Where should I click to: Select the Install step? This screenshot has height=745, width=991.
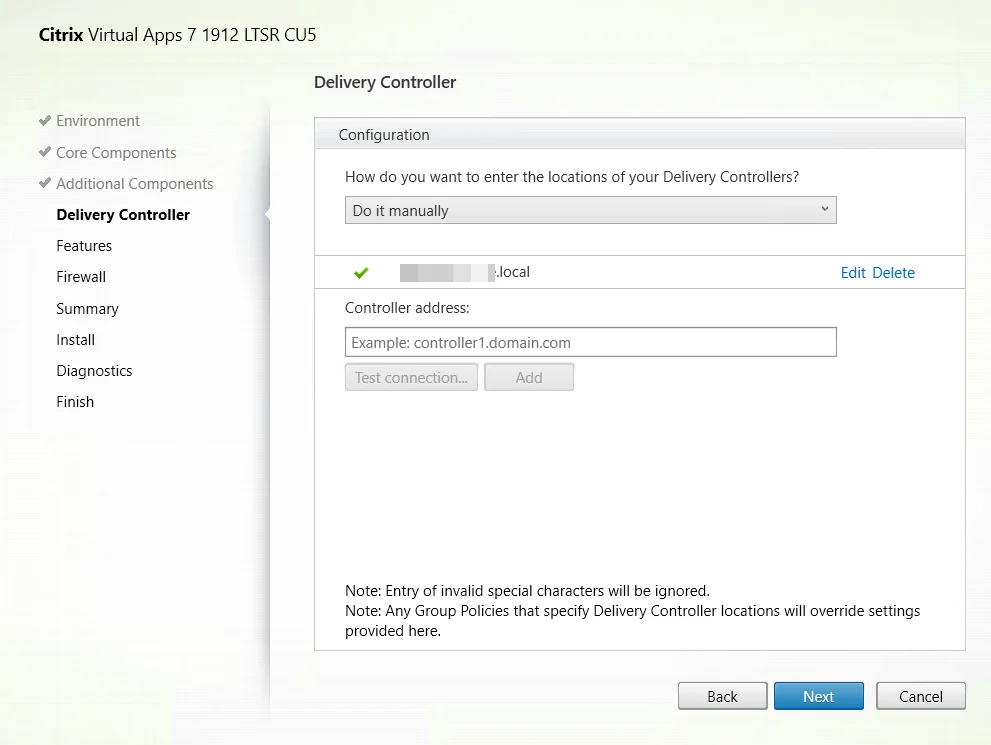pos(75,340)
